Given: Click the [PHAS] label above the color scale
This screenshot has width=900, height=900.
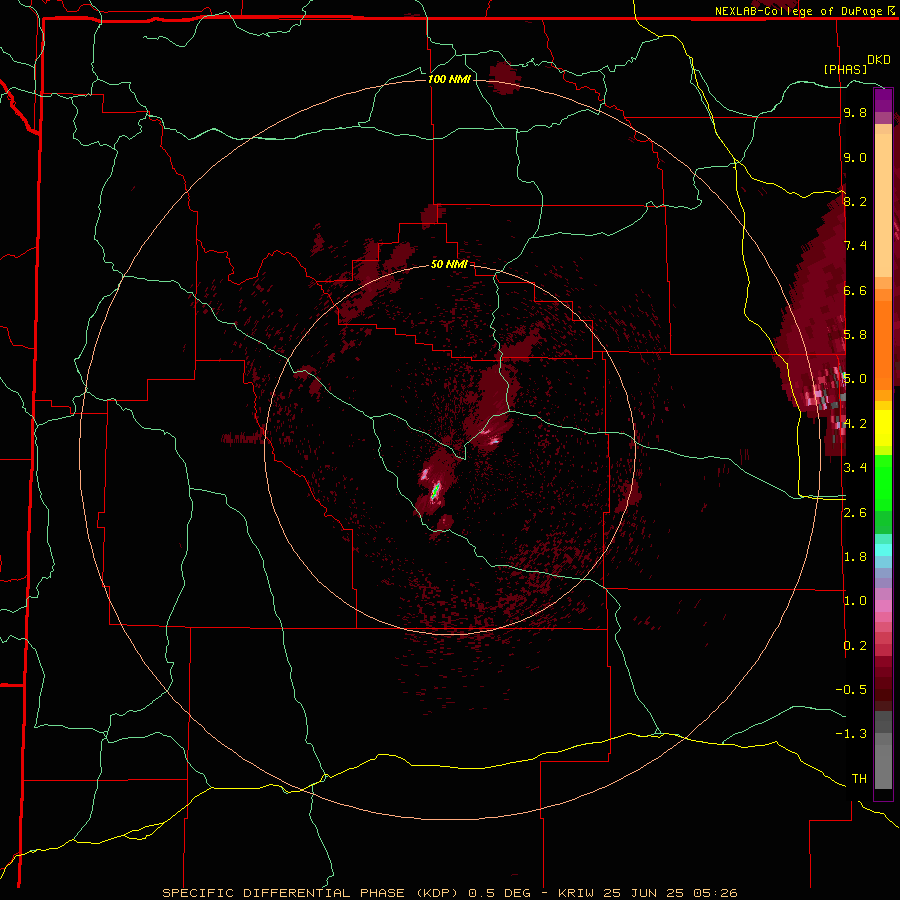Looking at the screenshot, I should coord(845,69).
